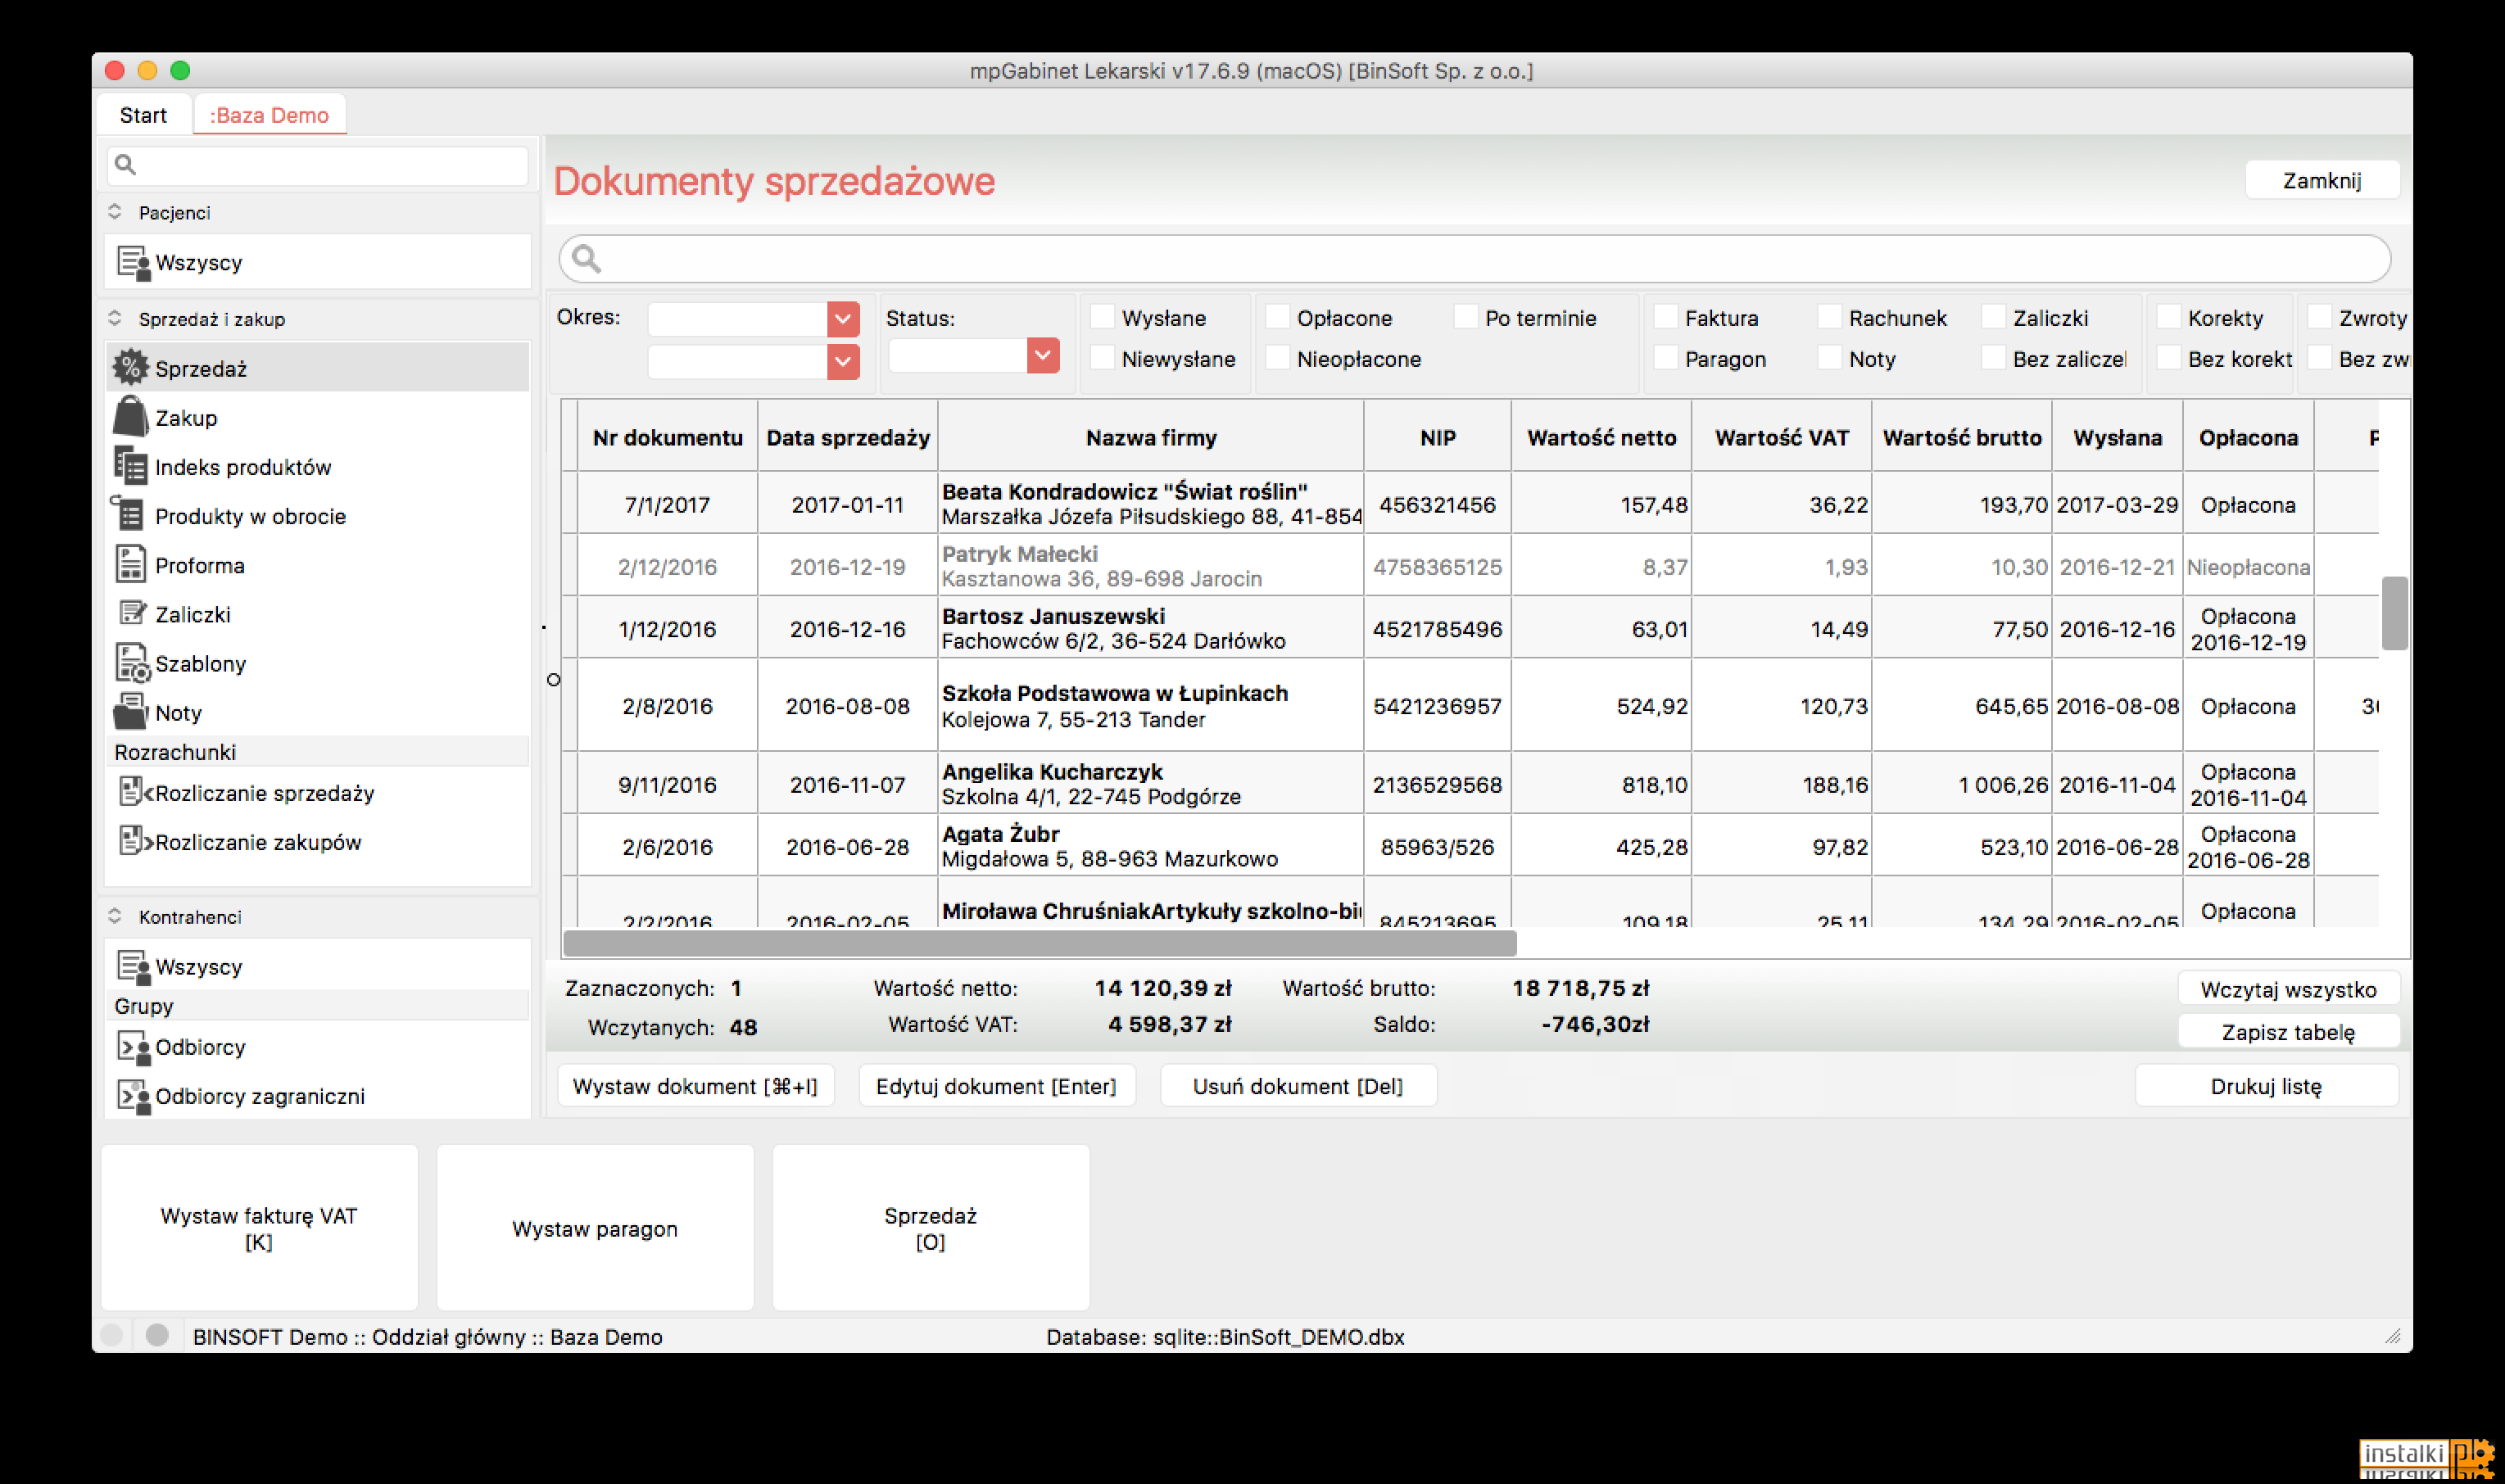Switch to the Start tab

(143, 115)
